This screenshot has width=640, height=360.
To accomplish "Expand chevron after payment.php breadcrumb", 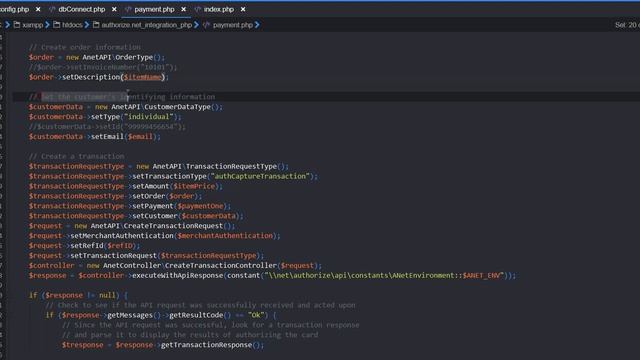I will tap(257, 25).
